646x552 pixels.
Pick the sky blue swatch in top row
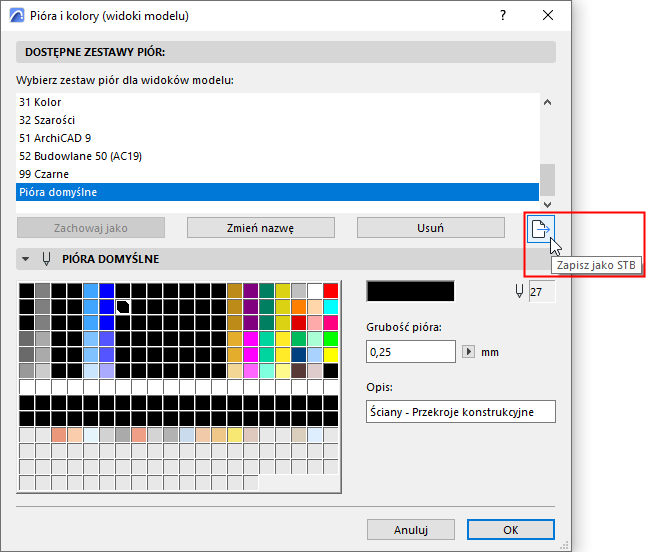coord(91,290)
